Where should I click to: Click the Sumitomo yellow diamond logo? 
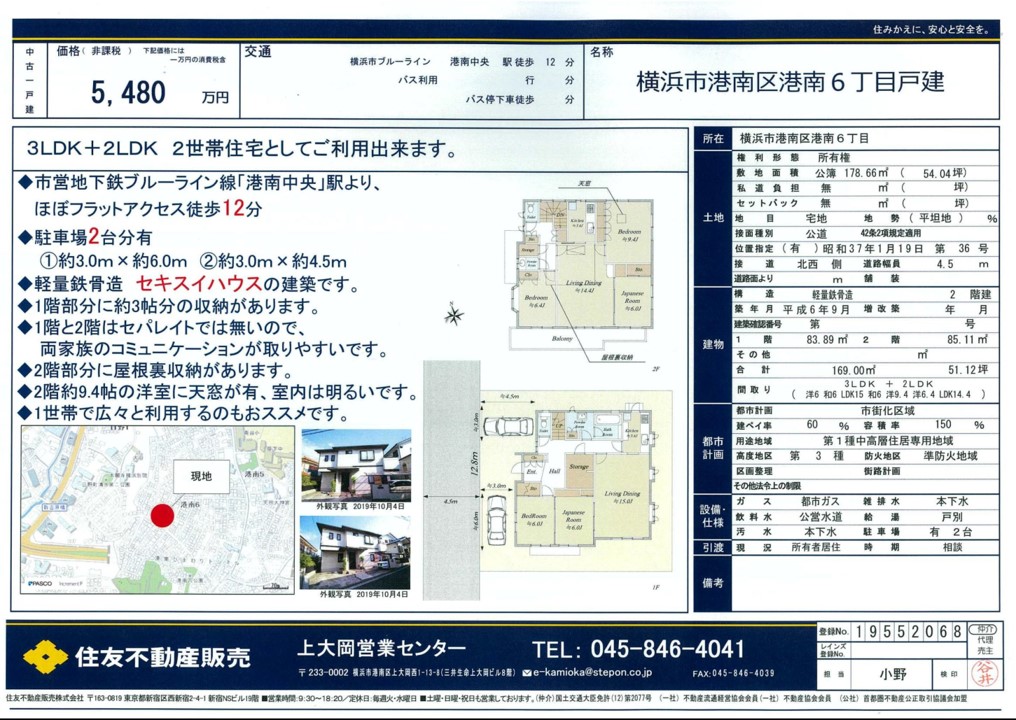pos(45,657)
